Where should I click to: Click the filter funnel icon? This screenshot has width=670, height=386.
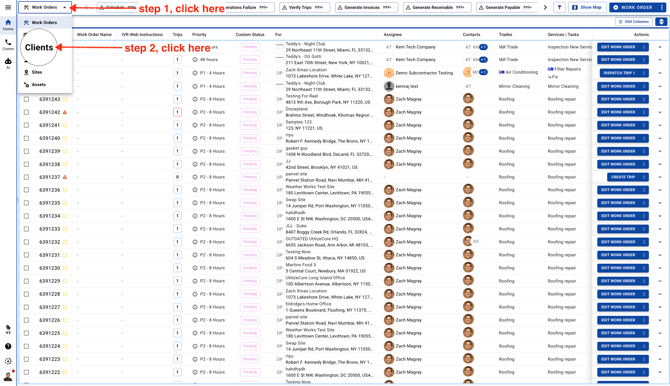(559, 7)
